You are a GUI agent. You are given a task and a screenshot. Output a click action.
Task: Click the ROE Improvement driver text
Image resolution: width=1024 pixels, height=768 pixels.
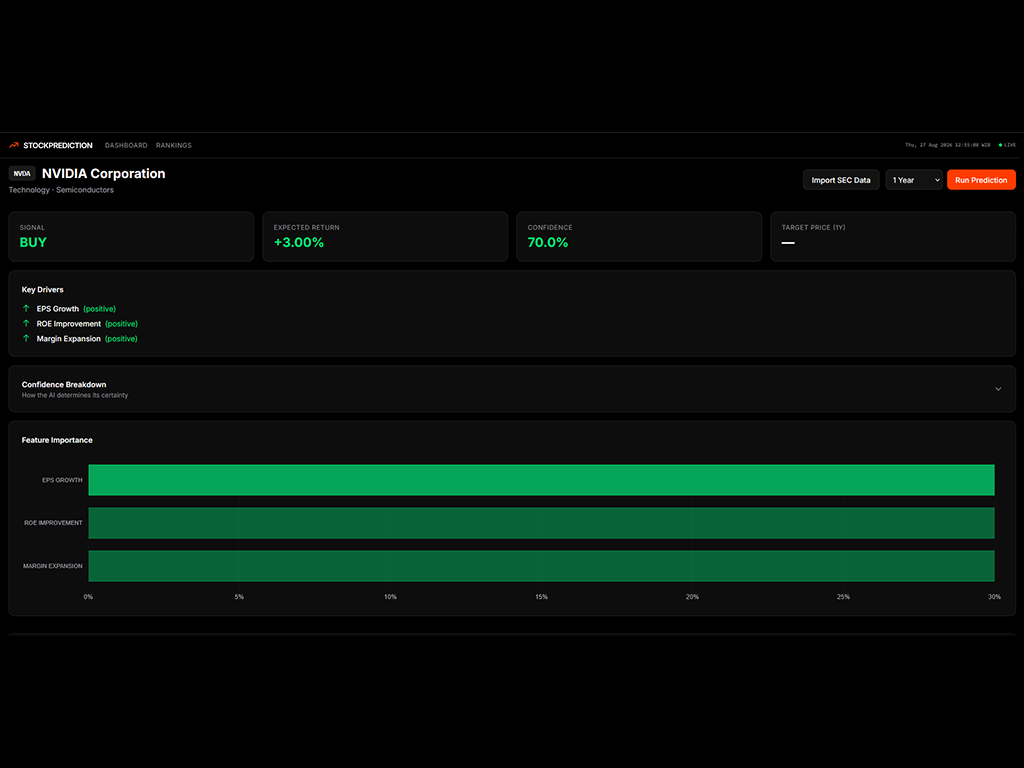click(69, 324)
